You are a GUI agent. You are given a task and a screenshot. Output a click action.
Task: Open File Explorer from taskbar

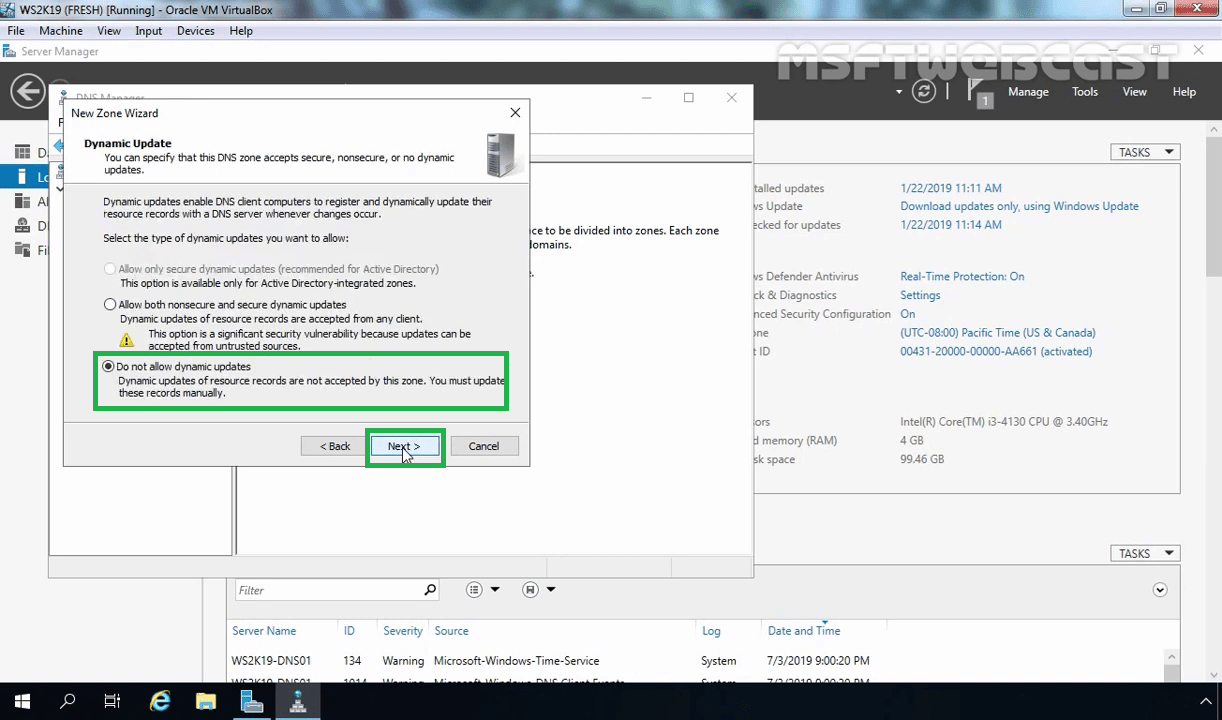pyautogui.click(x=206, y=702)
